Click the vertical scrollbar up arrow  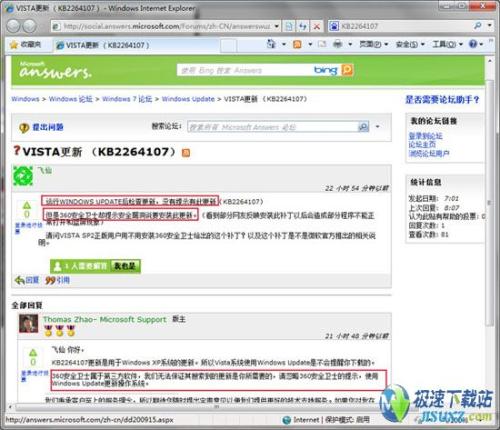coord(490,61)
